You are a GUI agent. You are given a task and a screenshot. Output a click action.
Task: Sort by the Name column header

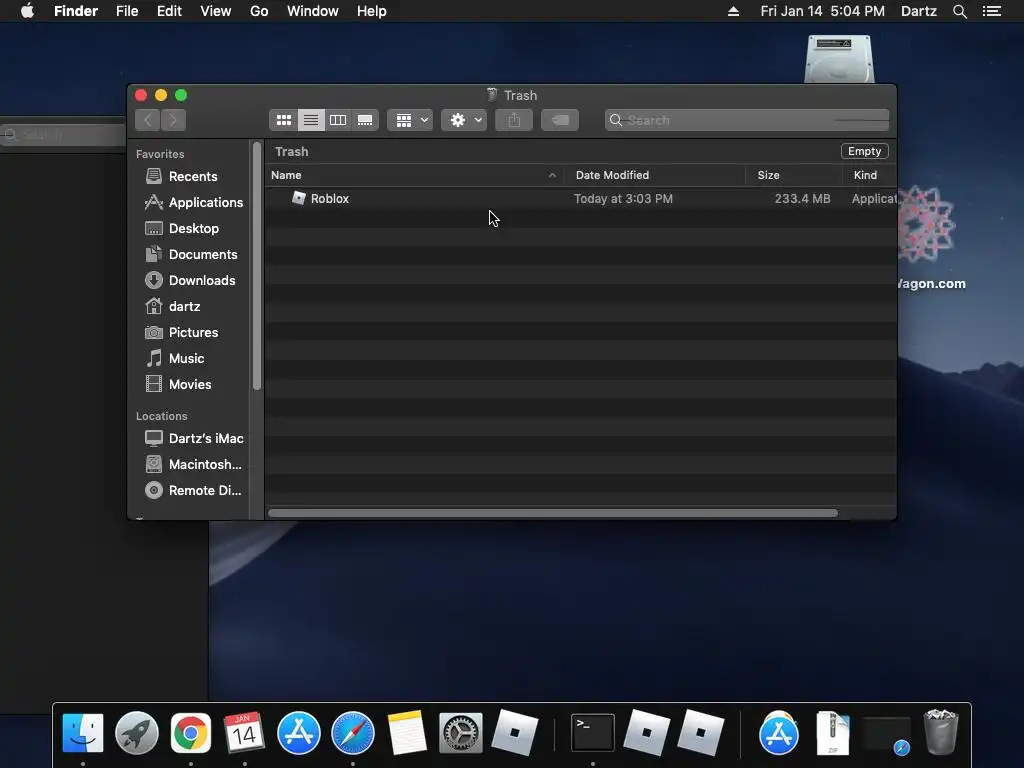(286, 175)
